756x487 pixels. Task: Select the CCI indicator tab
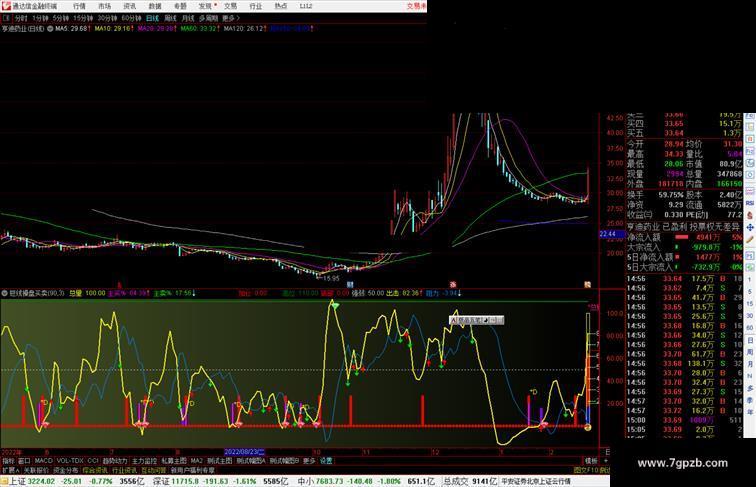(x=93, y=461)
